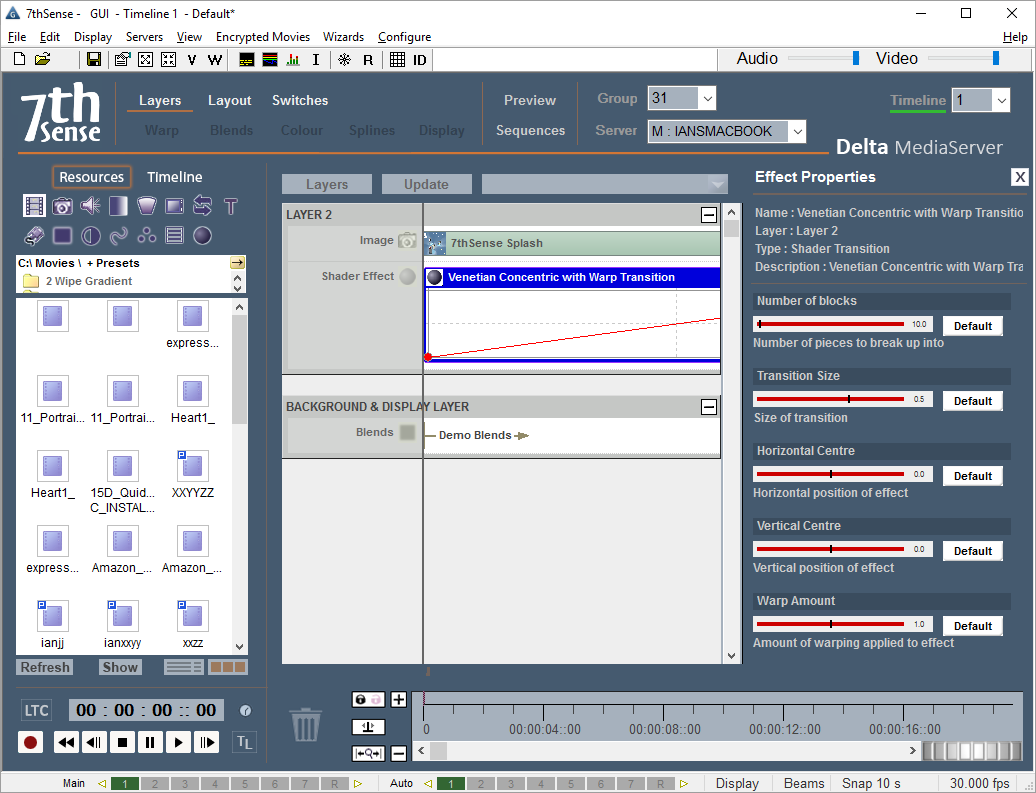Image resolution: width=1036 pixels, height=793 pixels.
Task: Show the grid toolbar icon
Action: pyautogui.click(x=397, y=59)
